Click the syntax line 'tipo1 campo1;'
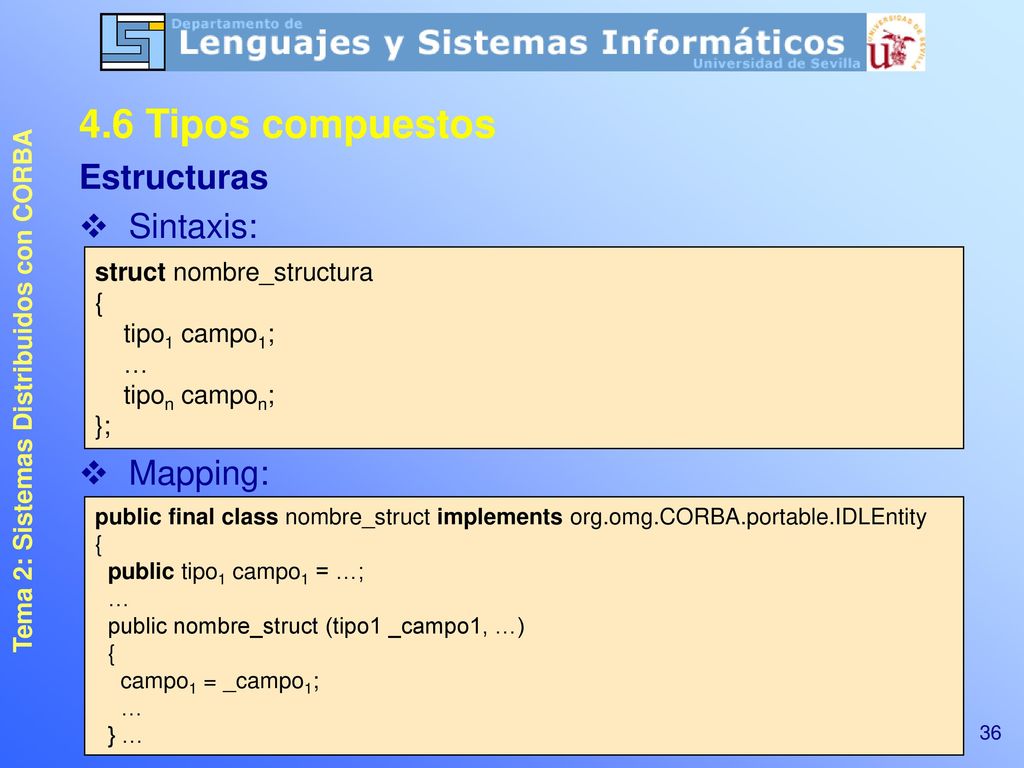This screenshot has height=768, width=1024. 199,335
